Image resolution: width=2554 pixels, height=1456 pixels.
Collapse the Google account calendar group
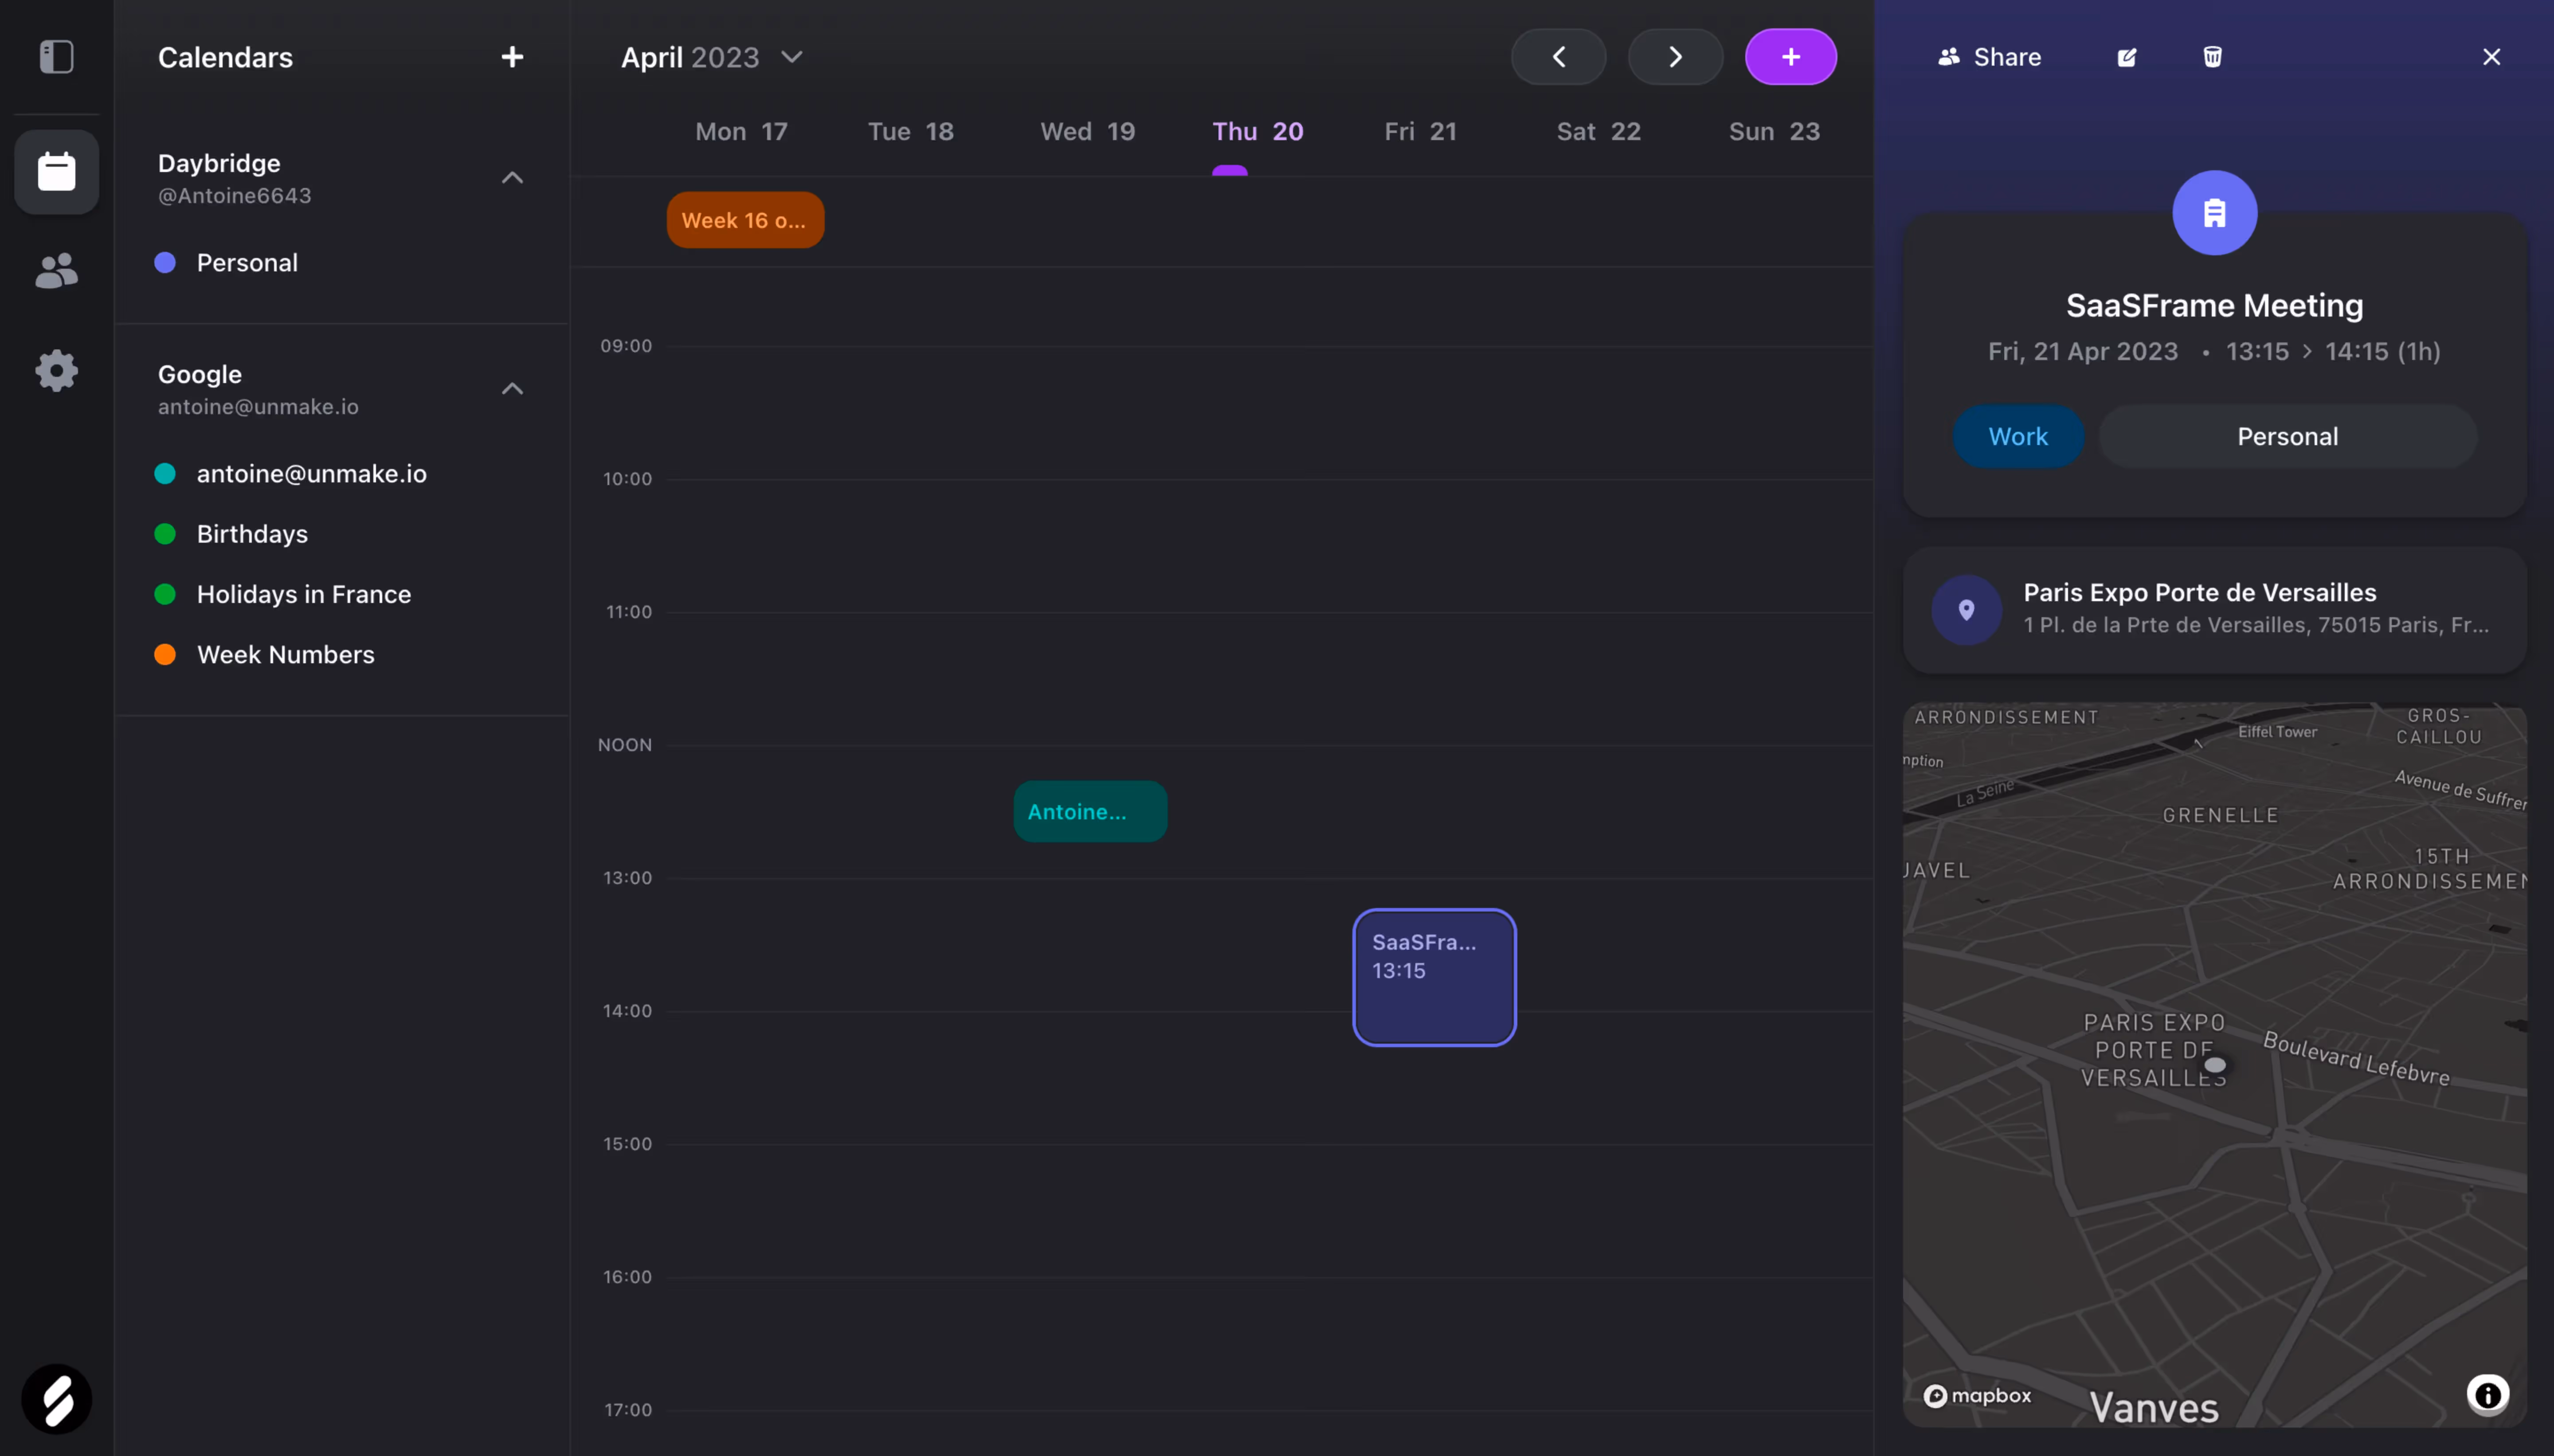[x=512, y=389]
